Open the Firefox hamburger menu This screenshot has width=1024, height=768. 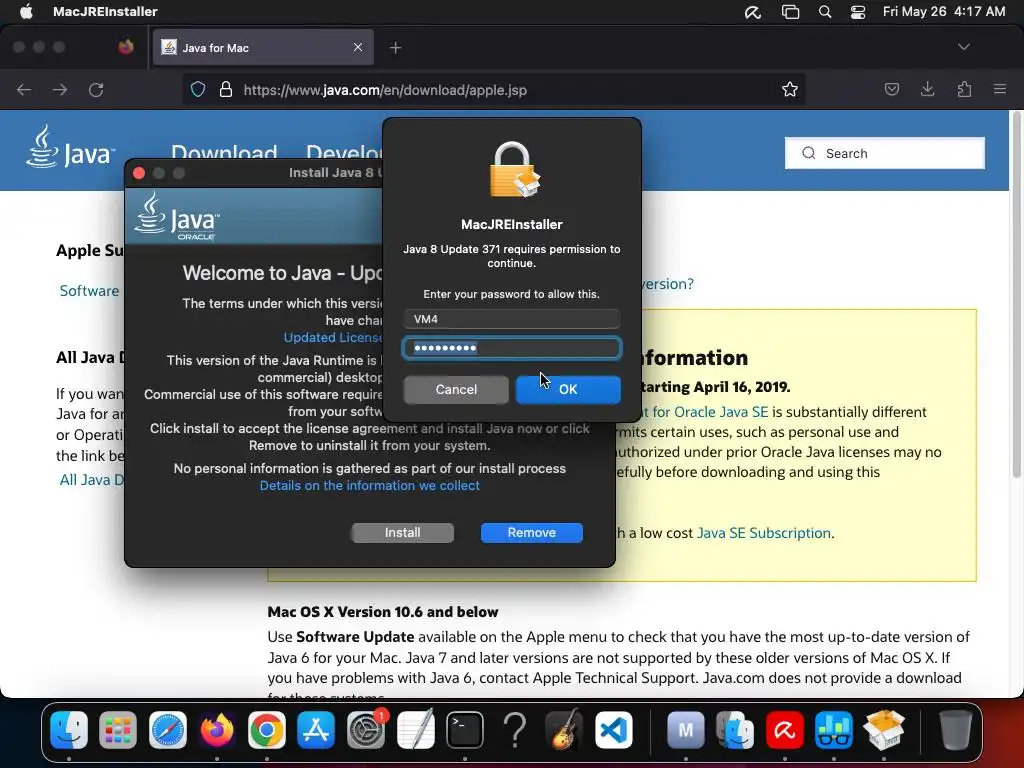click(1000, 89)
